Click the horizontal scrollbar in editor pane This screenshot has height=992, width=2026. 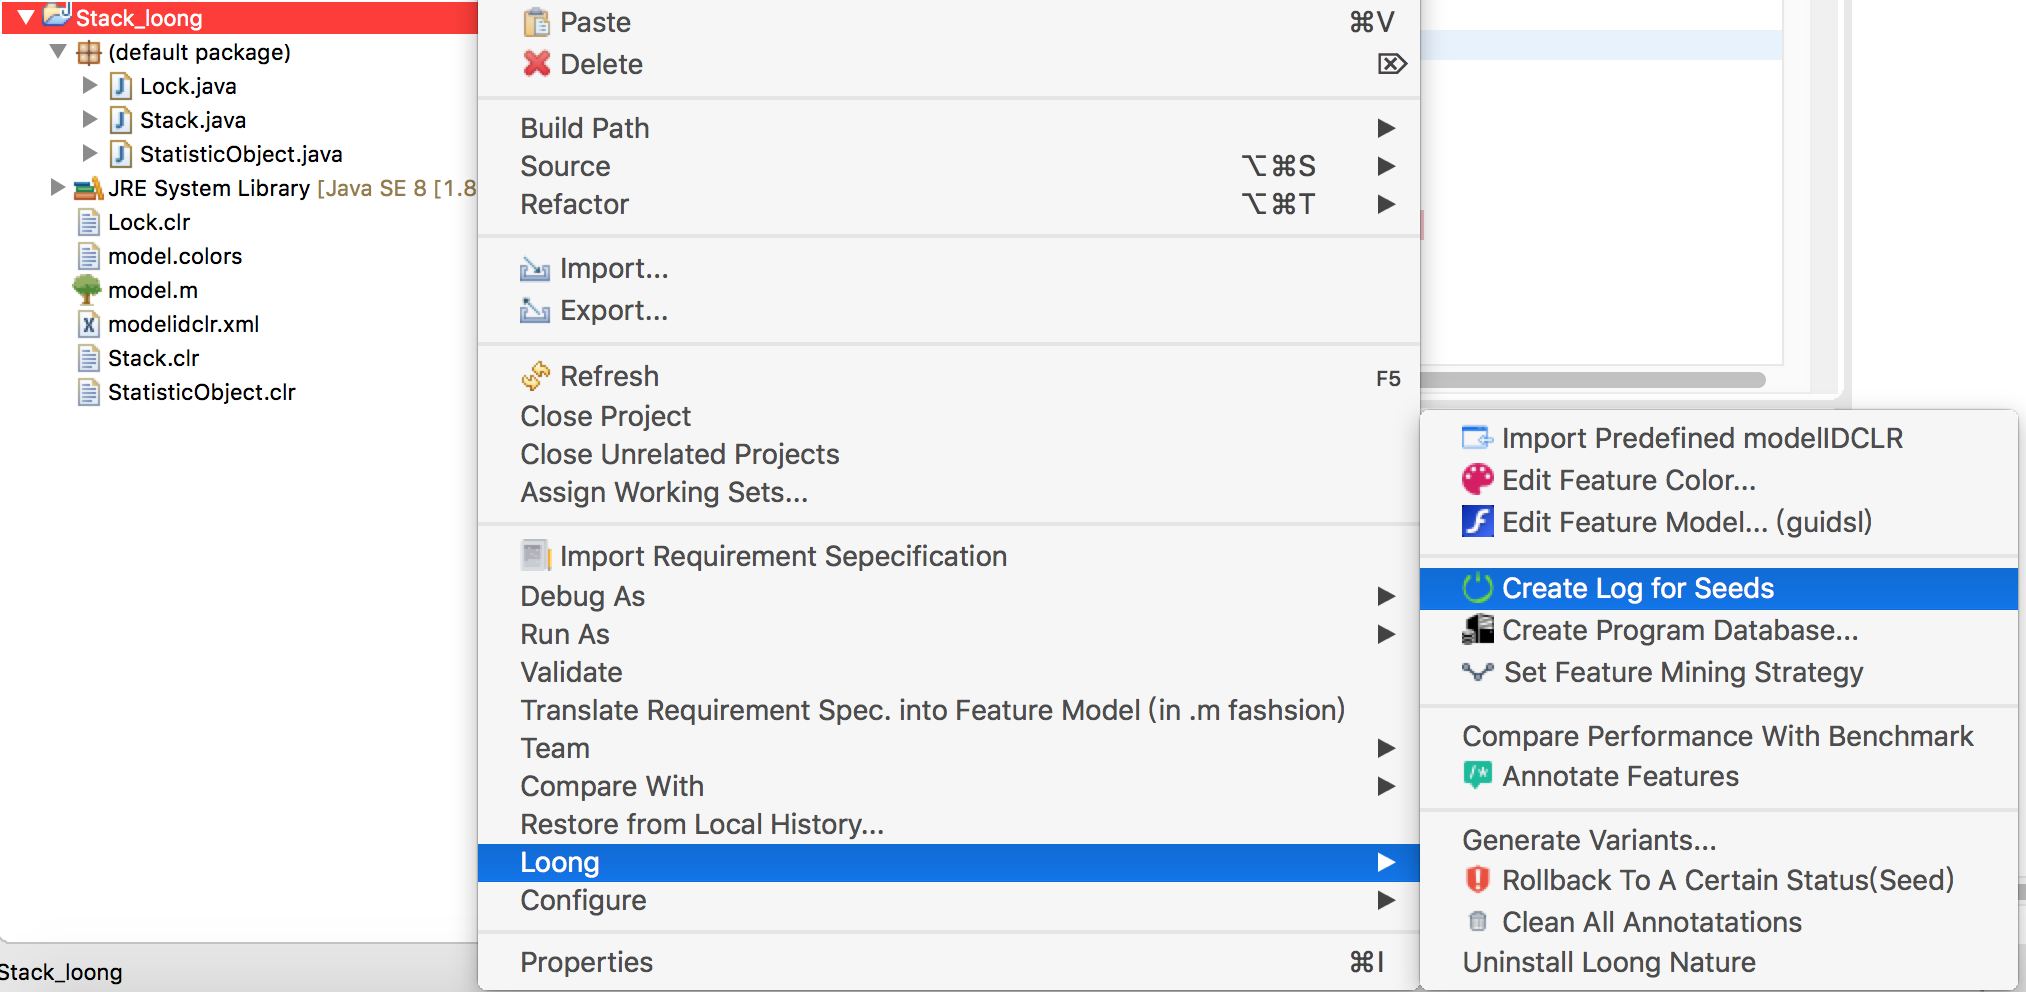(x=1592, y=380)
